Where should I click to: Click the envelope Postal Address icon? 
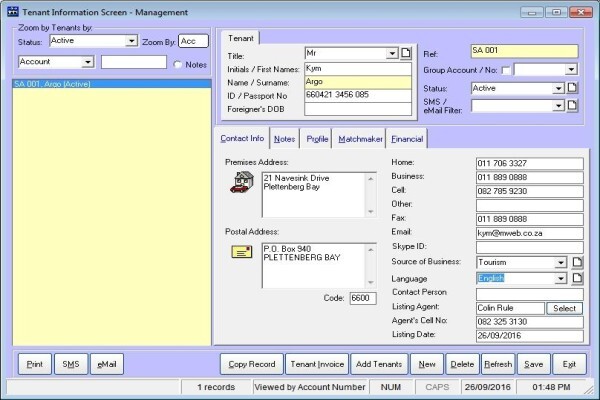coord(242,251)
